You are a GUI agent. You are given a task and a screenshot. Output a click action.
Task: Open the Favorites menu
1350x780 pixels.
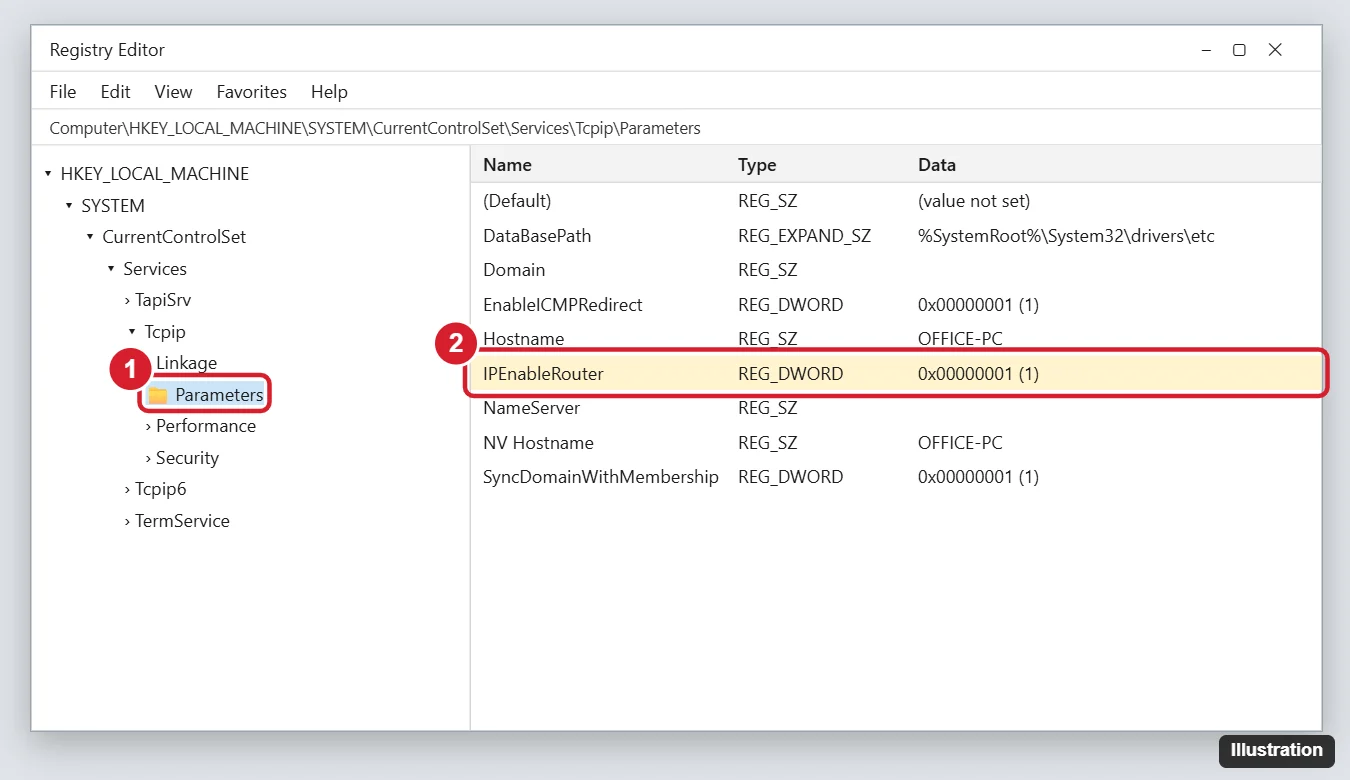[x=251, y=91]
